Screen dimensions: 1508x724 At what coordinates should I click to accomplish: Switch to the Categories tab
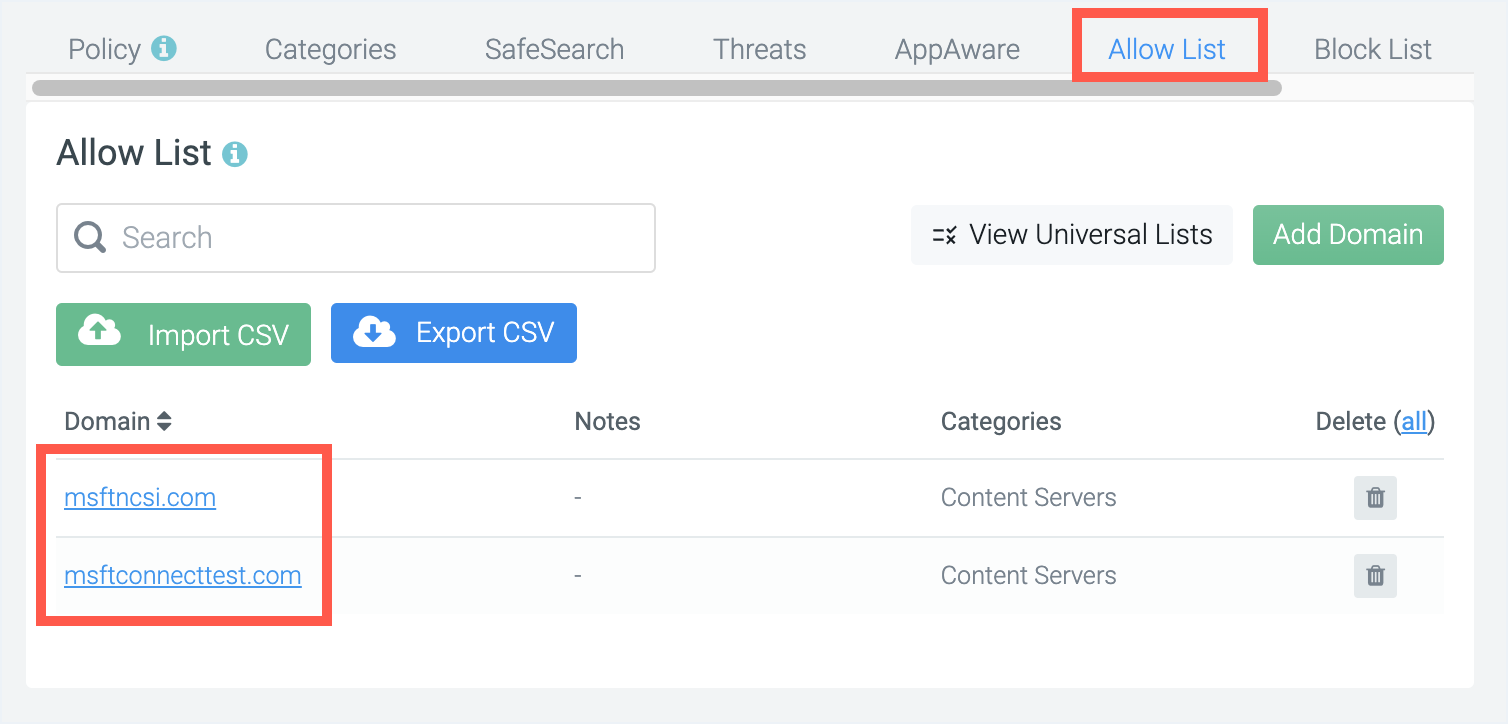[330, 49]
